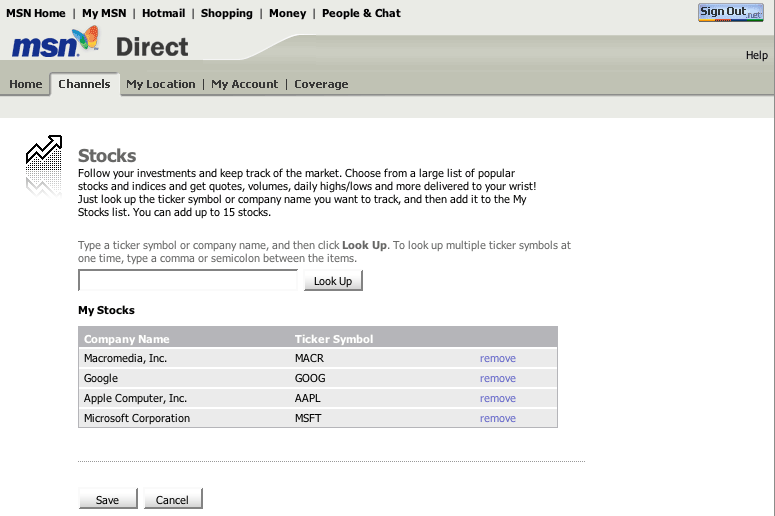
Task: Open the Coverage tab
Action: pos(321,84)
